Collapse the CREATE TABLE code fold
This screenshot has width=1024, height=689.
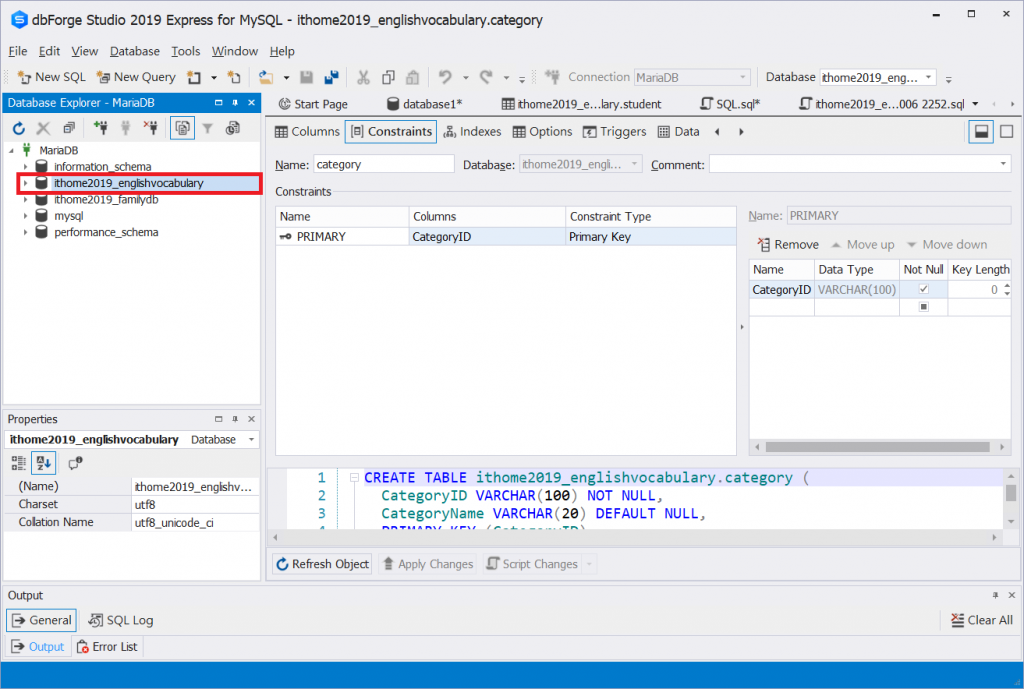click(354, 477)
